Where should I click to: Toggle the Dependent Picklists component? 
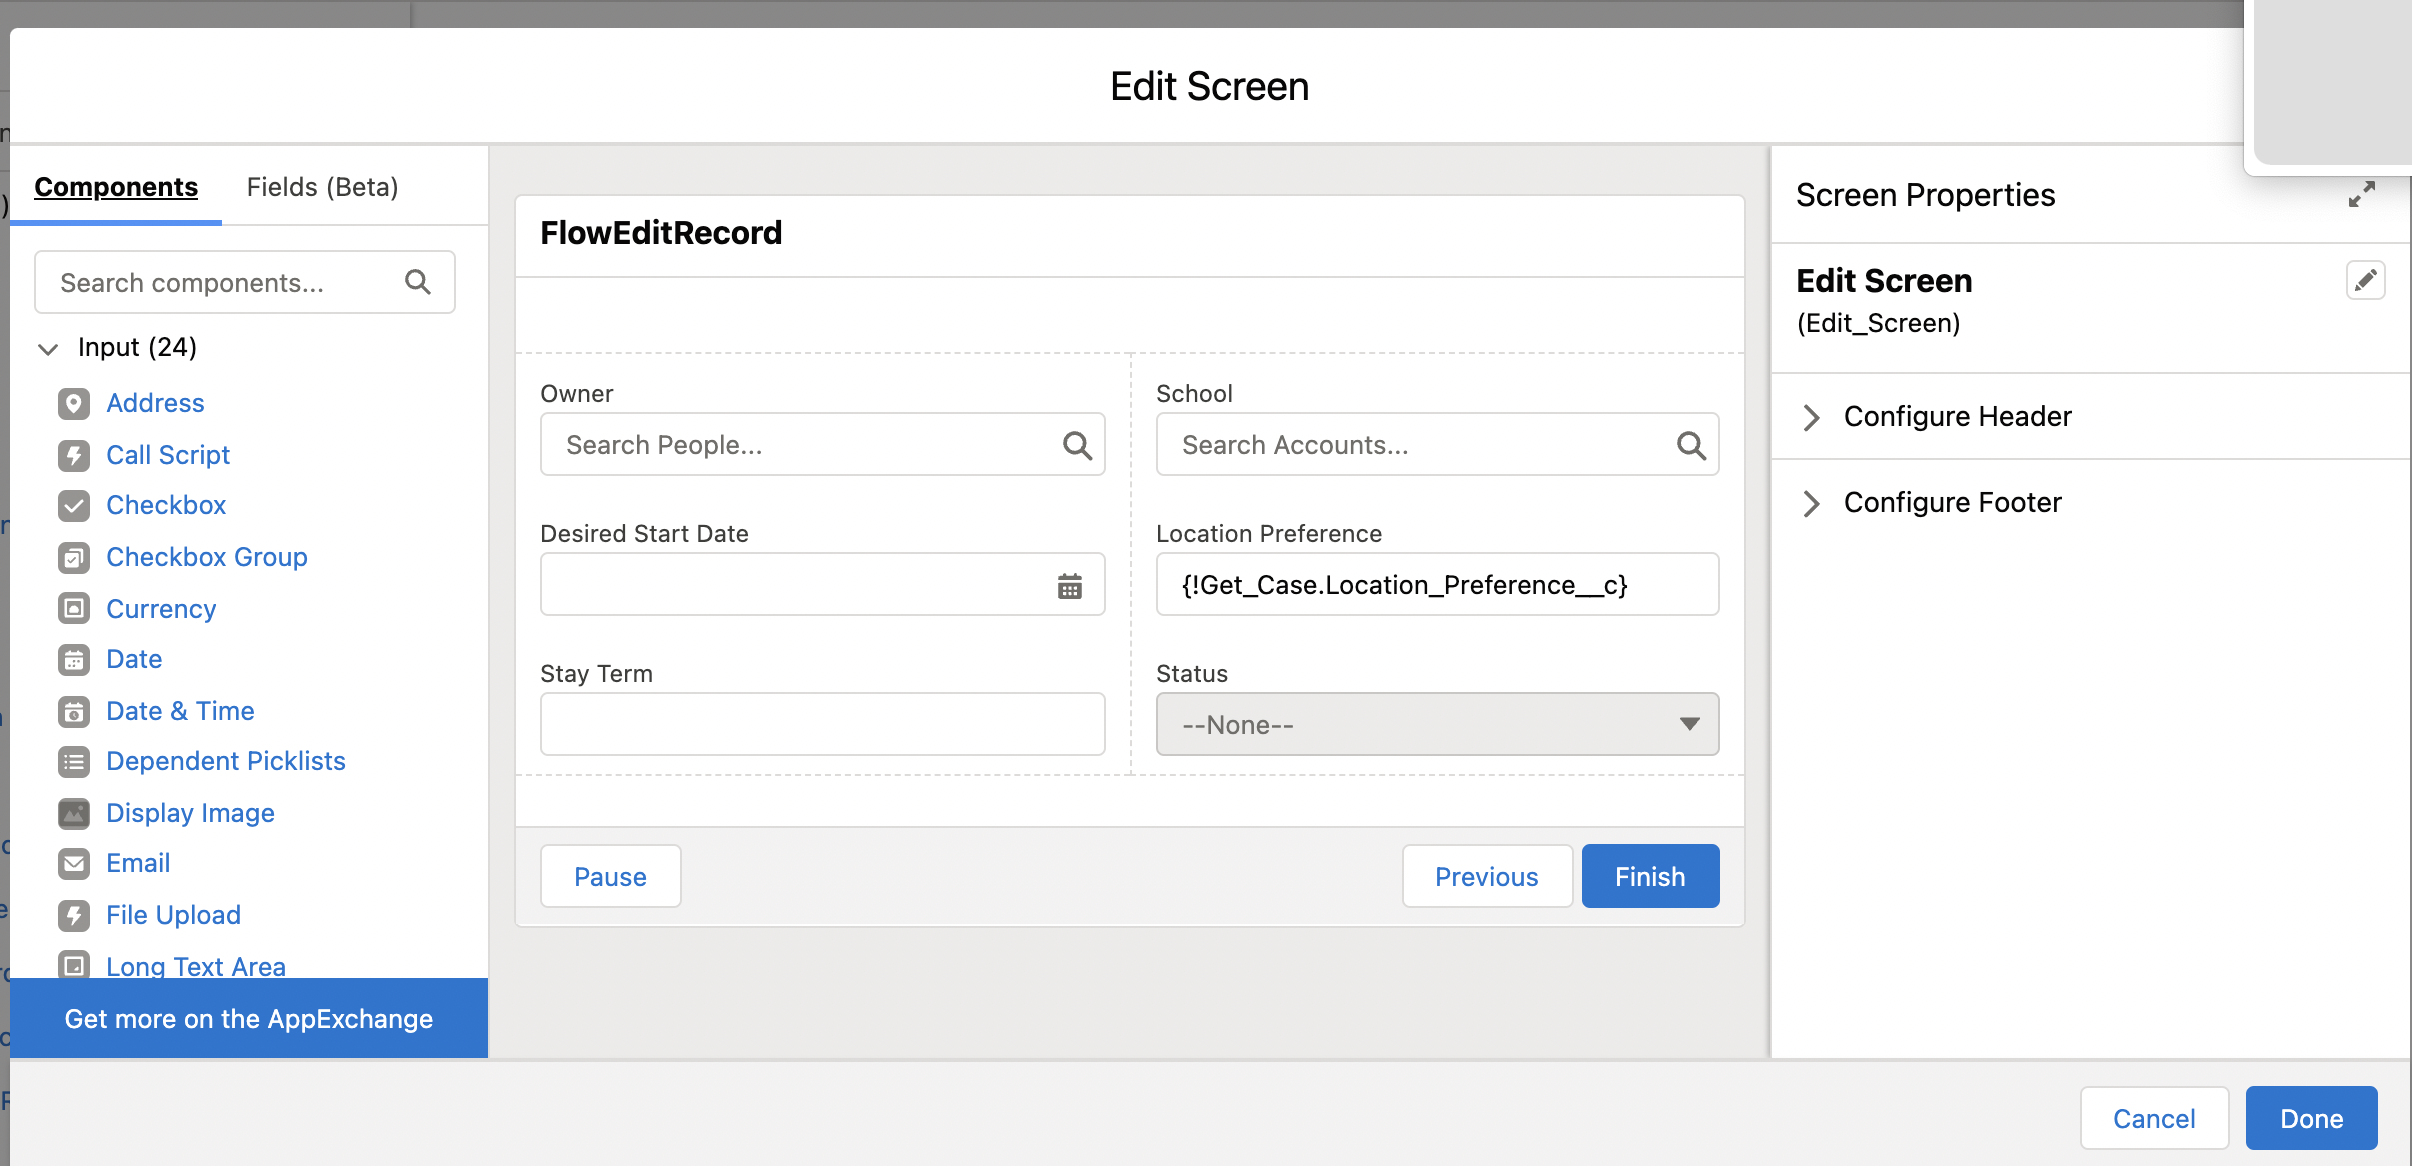tap(226, 761)
